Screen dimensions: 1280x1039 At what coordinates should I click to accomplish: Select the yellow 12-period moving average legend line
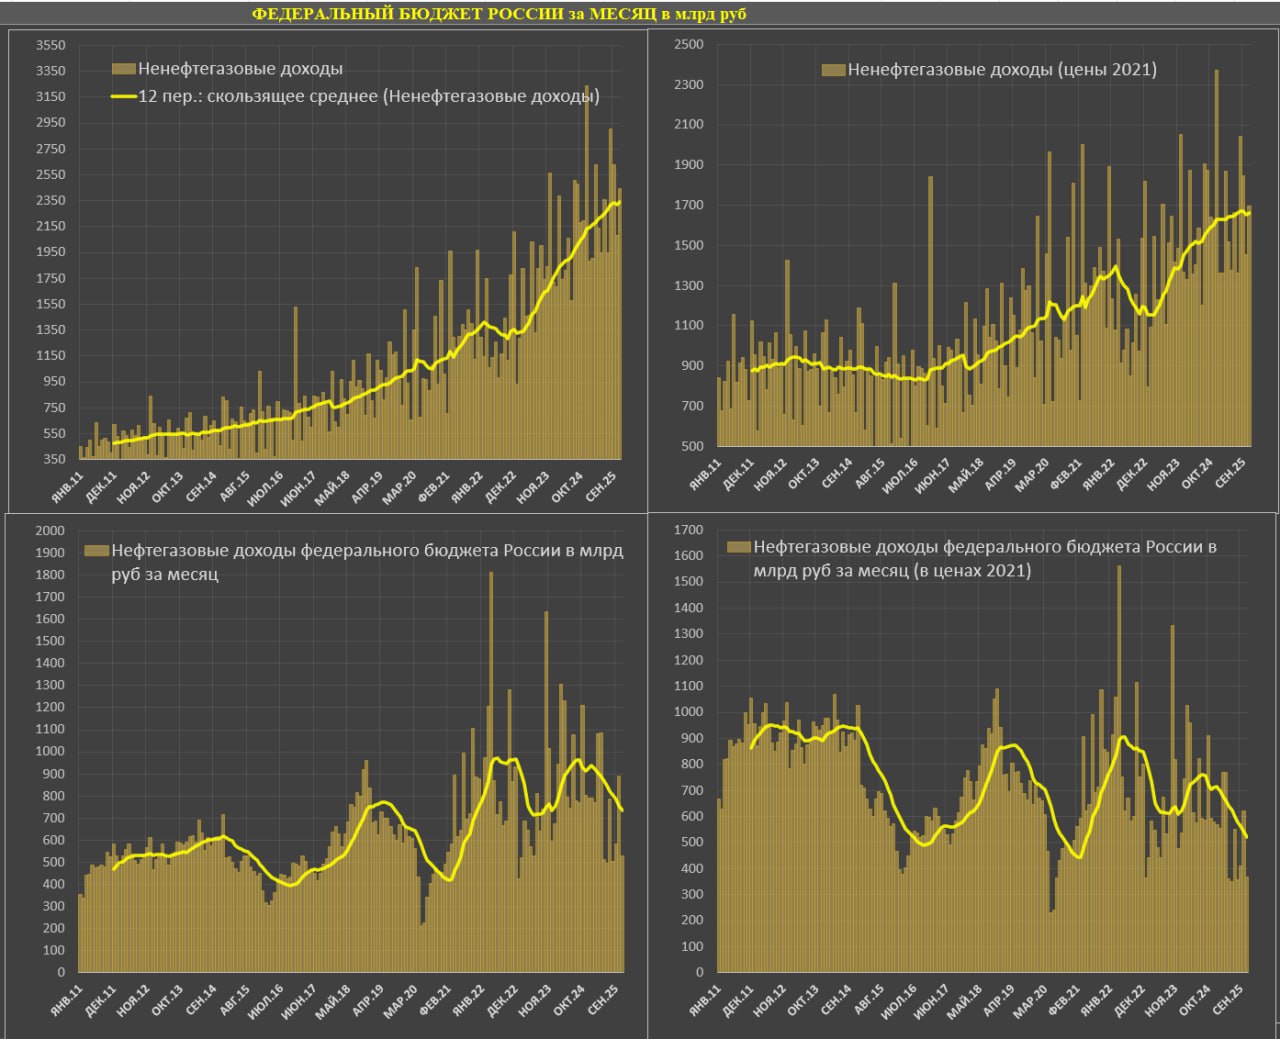click(x=123, y=97)
